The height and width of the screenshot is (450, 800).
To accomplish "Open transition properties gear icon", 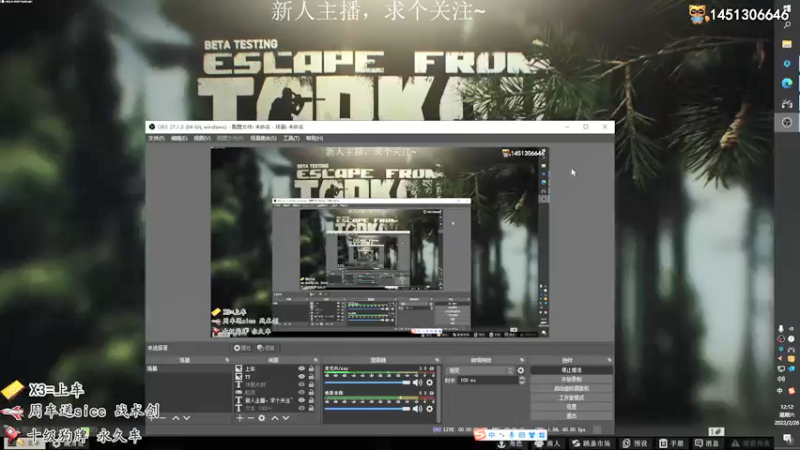I will pyautogui.click(x=521, y=370).
